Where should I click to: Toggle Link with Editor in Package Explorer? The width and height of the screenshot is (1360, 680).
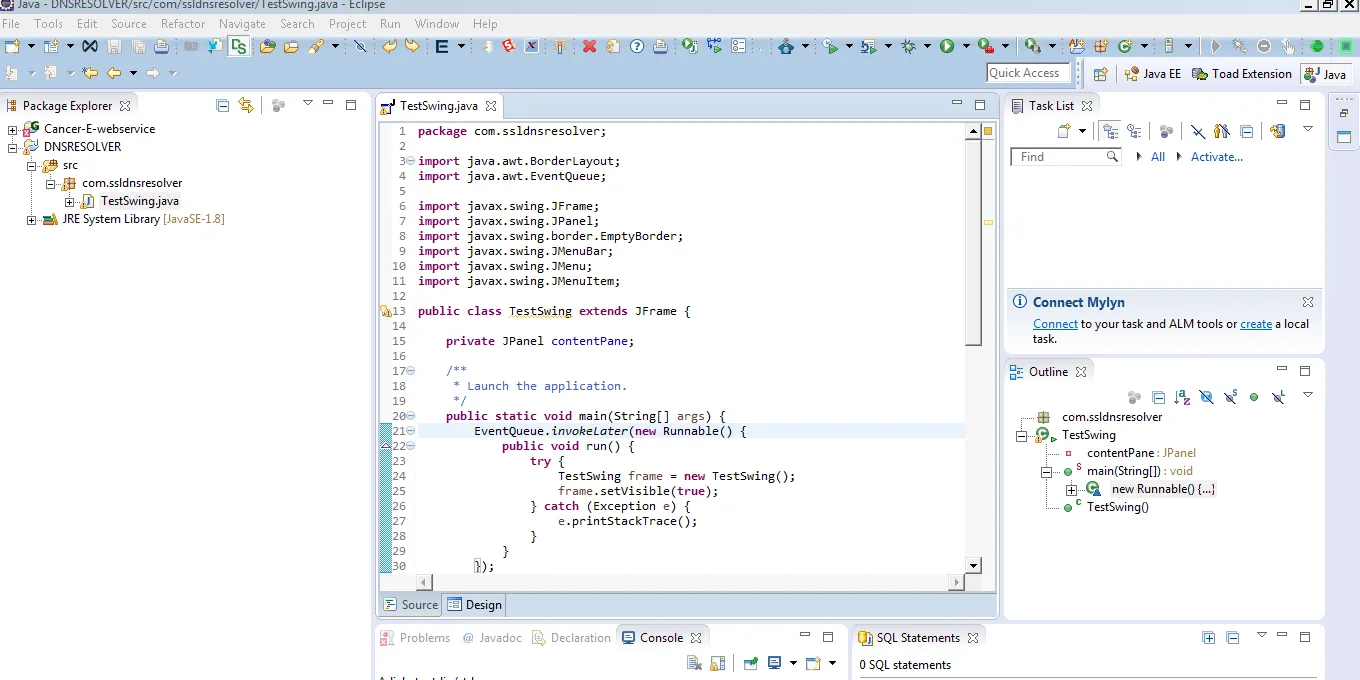pos(246,105)
